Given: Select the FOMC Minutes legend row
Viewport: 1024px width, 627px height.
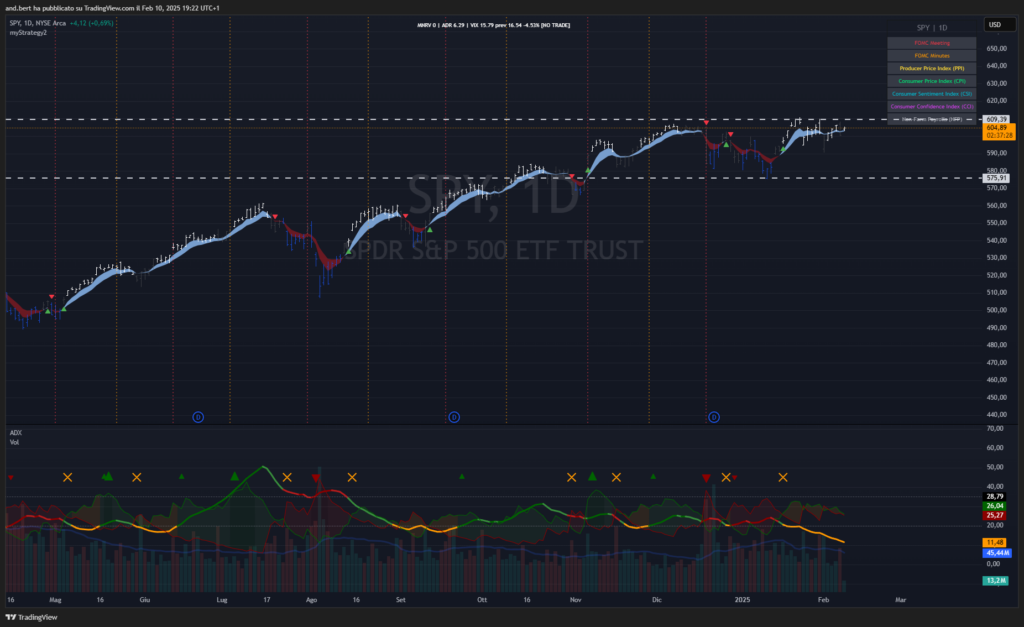Looking at the screenshot, I should point(931,55).
